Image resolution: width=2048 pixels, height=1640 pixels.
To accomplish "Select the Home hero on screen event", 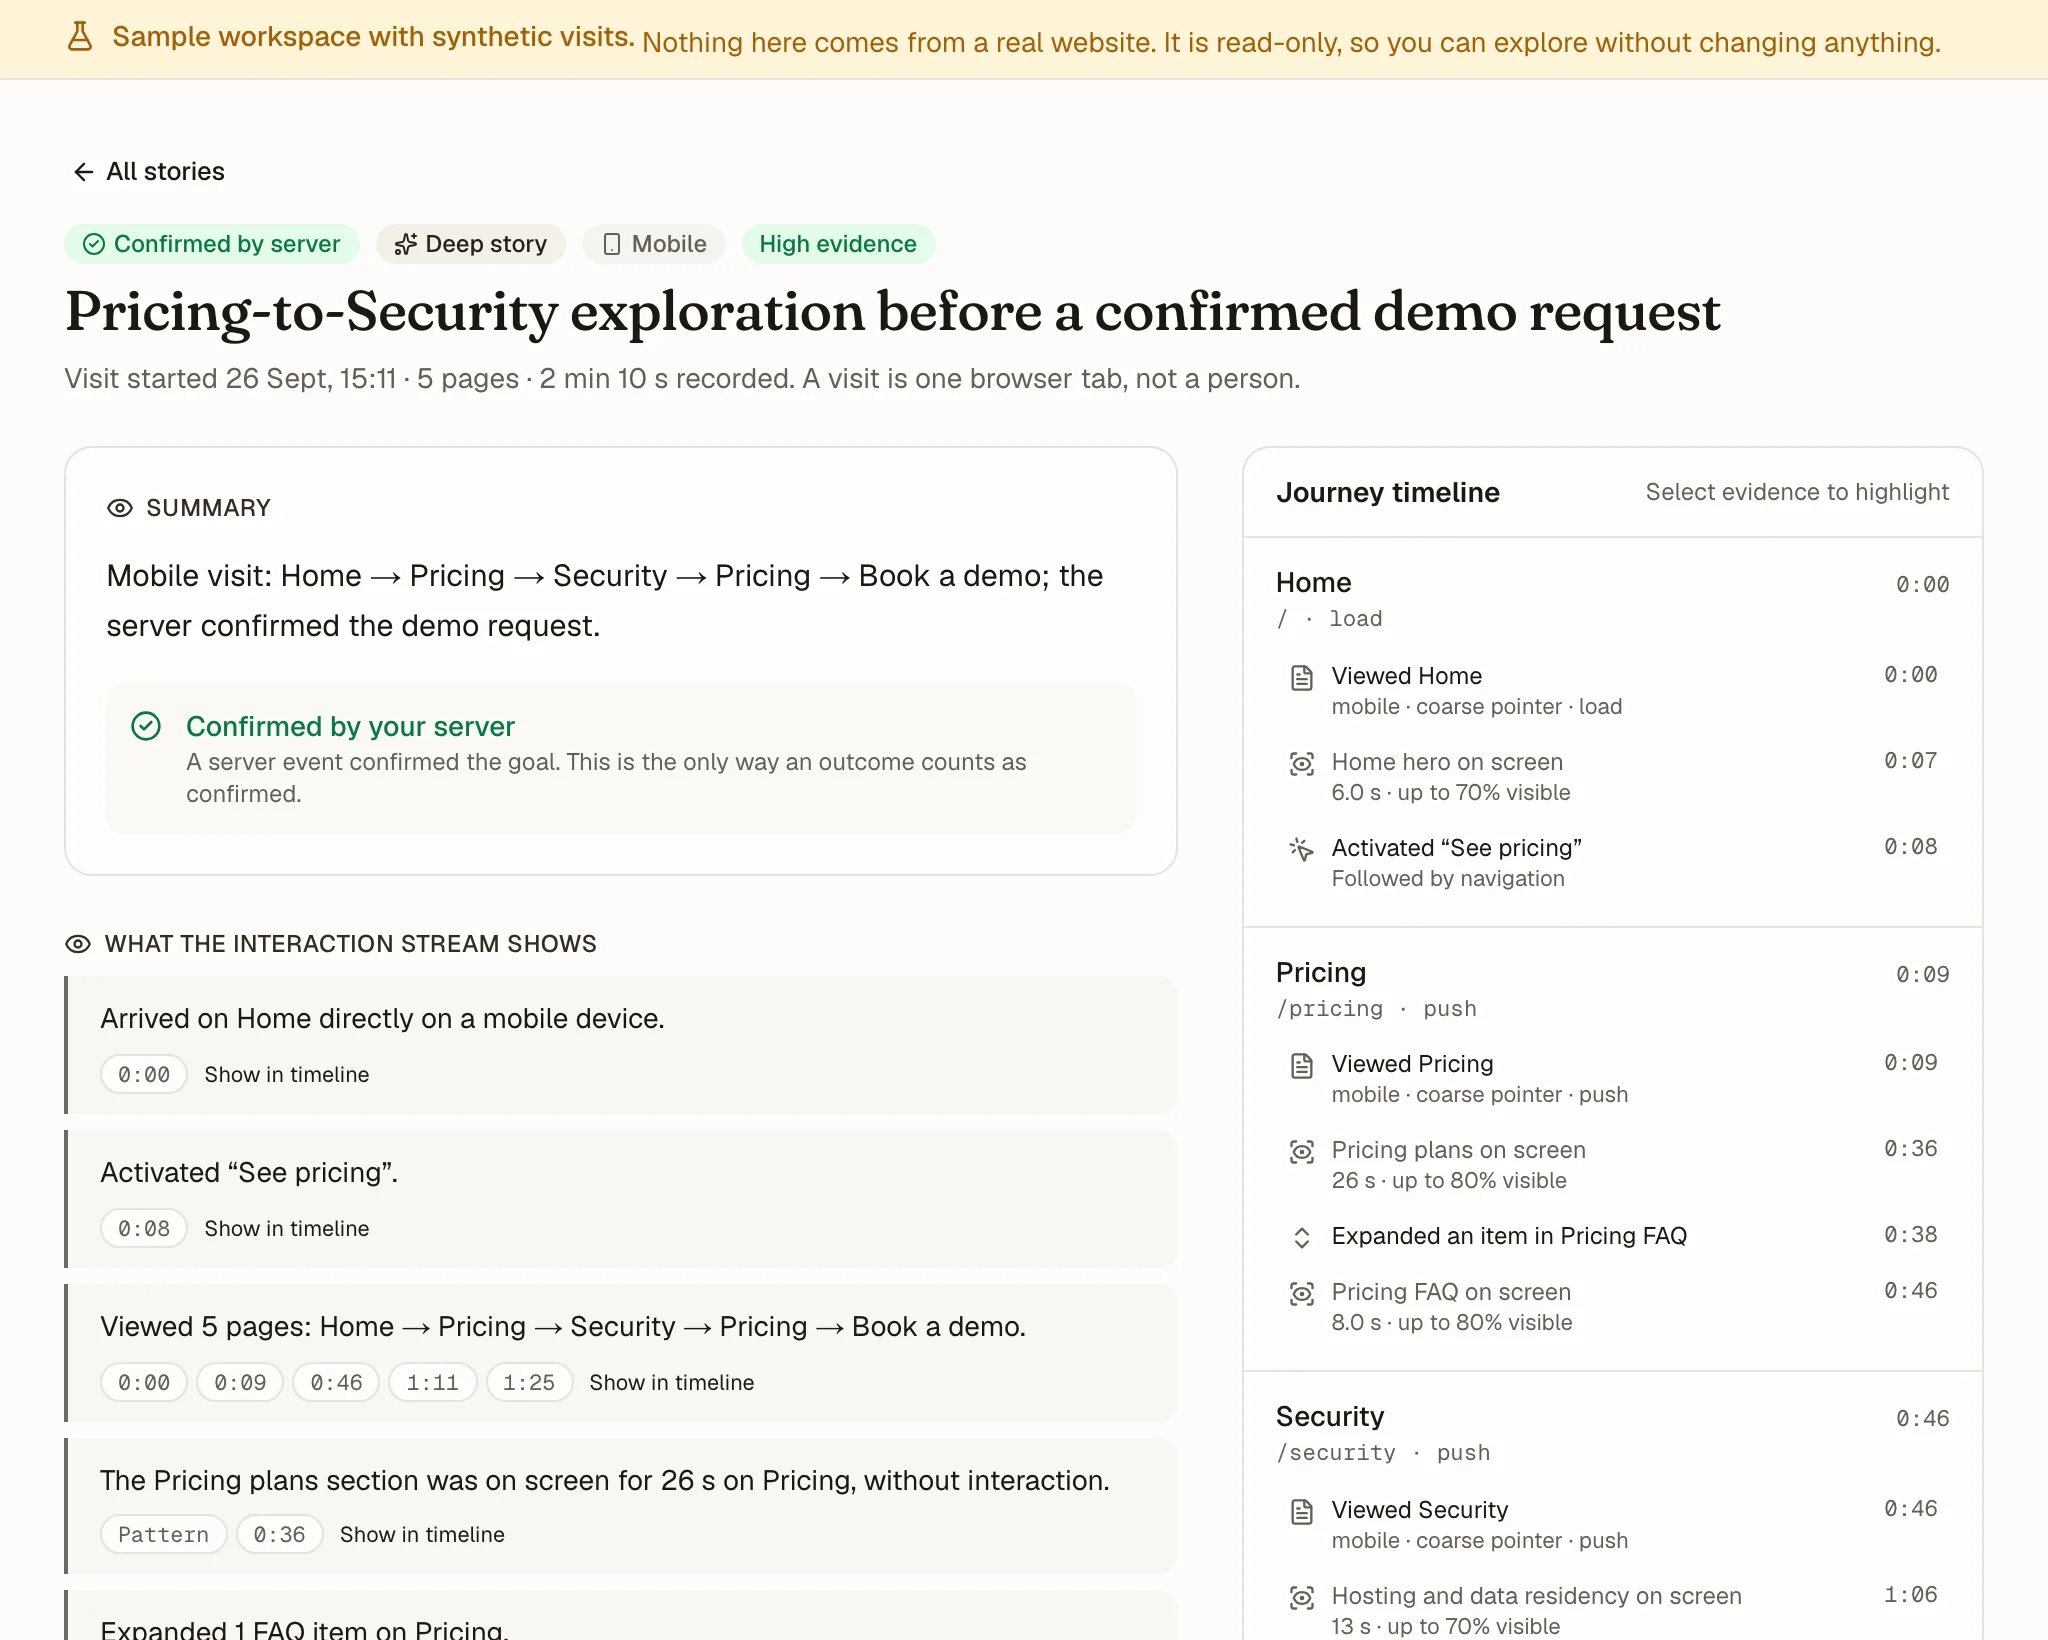I will coord(1612,776).
